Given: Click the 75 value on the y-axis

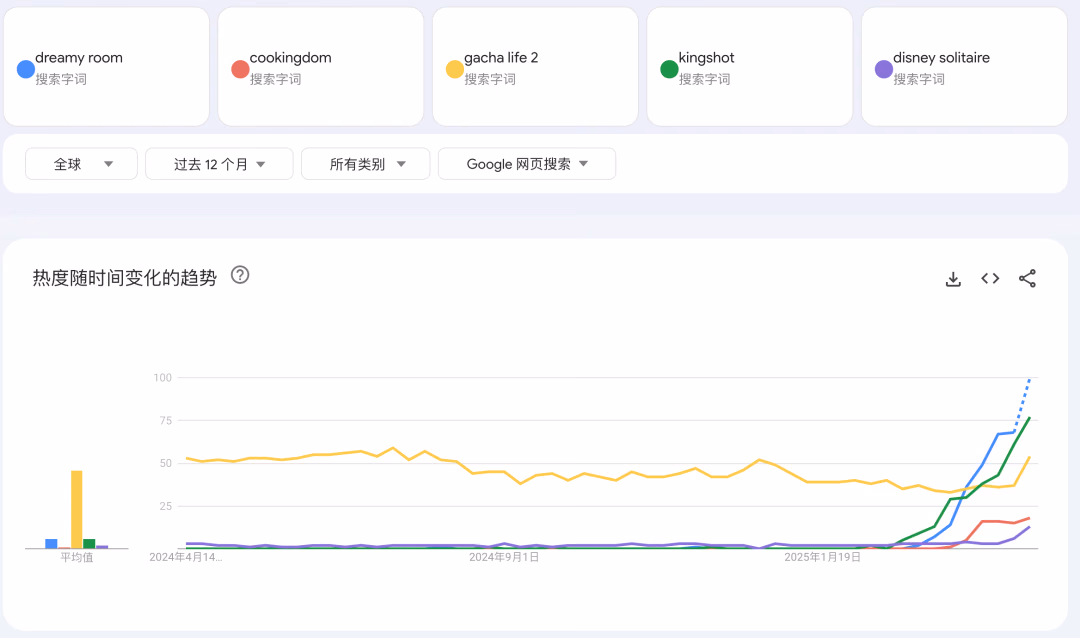Looking at the screenshot, I should tap(165, 420).
